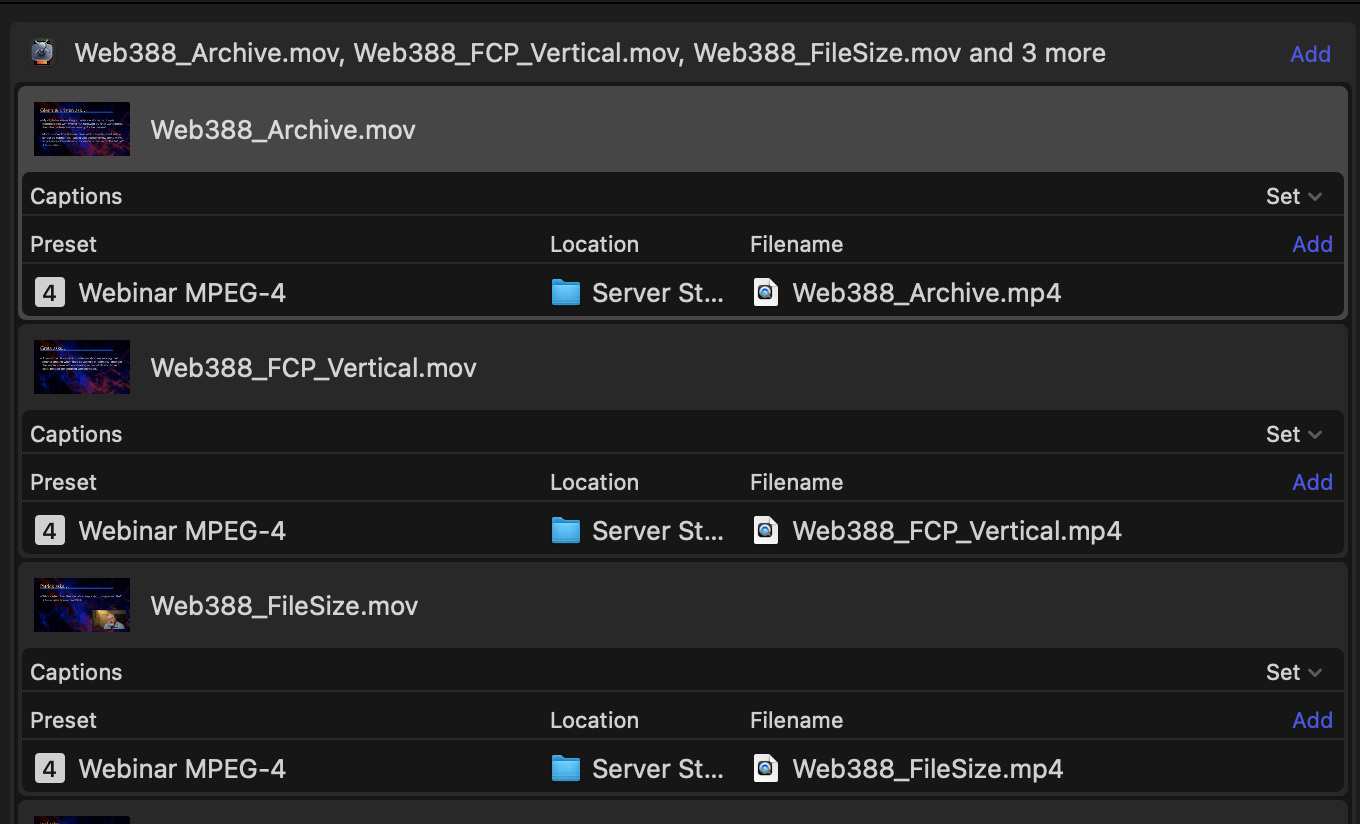
Task: Click file icon beside Web388_FileSize.mp4
Action: click(x=766, y=768)
